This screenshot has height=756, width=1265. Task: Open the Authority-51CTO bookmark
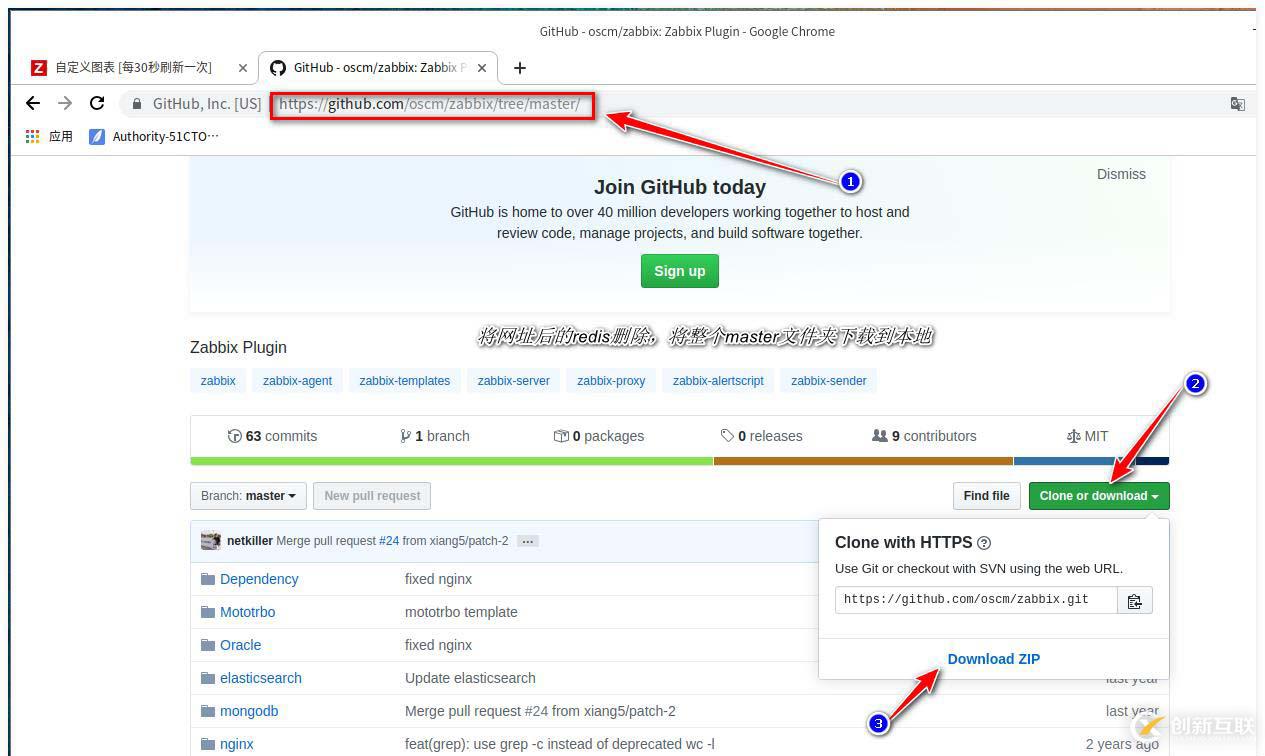click(x=154, y=136)
